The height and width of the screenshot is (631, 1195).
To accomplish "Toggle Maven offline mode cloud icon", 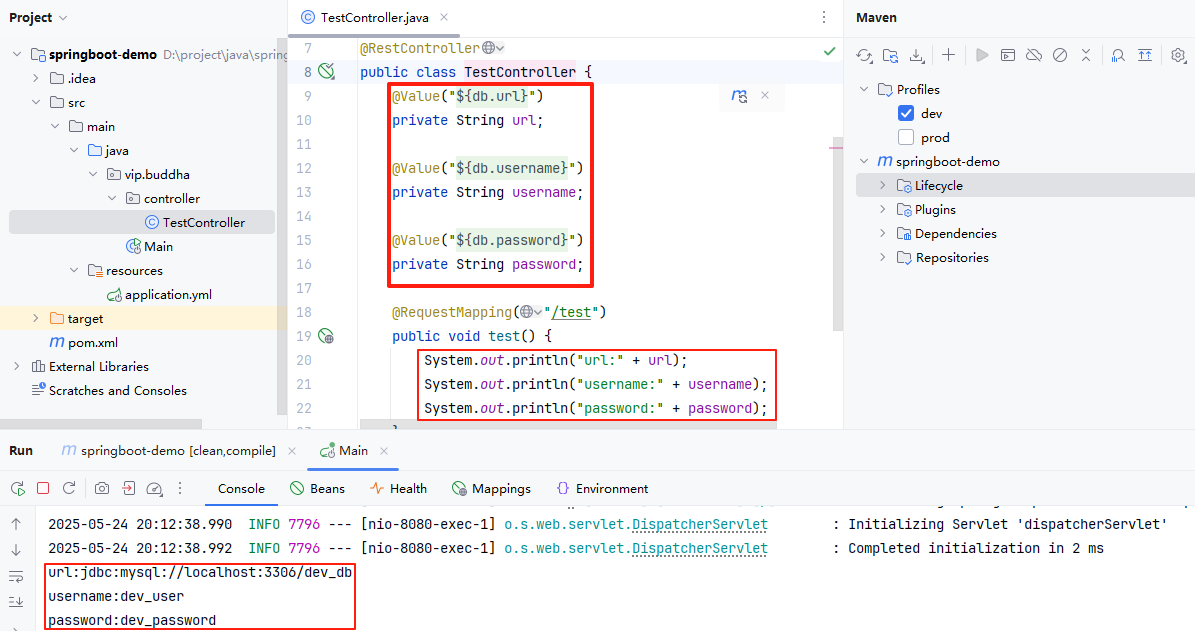I will tap(1033, 55).
